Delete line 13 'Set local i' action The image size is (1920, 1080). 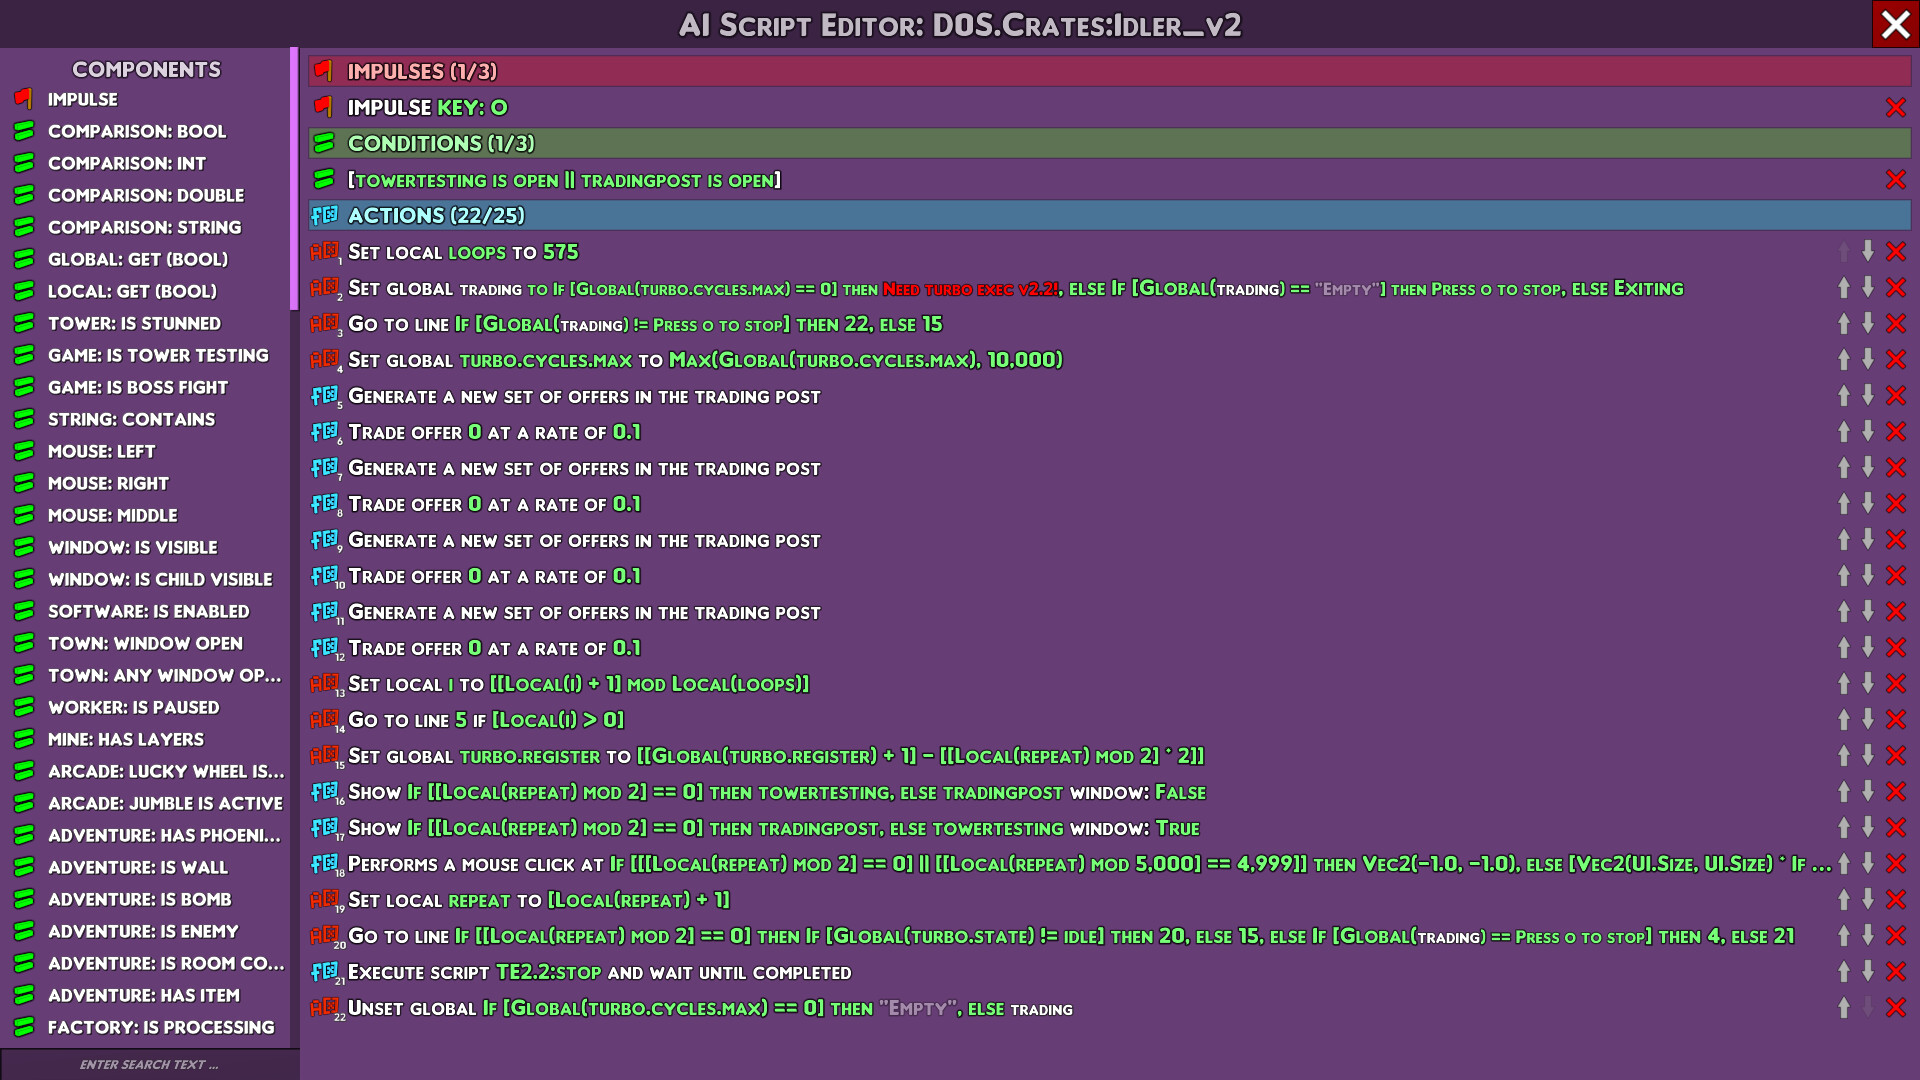[x=1895, y=684]
